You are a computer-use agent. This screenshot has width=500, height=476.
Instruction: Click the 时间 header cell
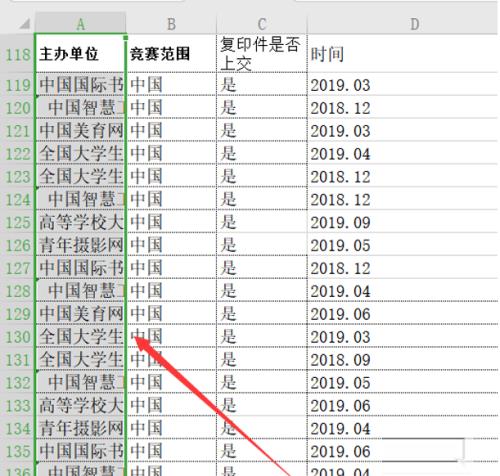tap(403, 54)
